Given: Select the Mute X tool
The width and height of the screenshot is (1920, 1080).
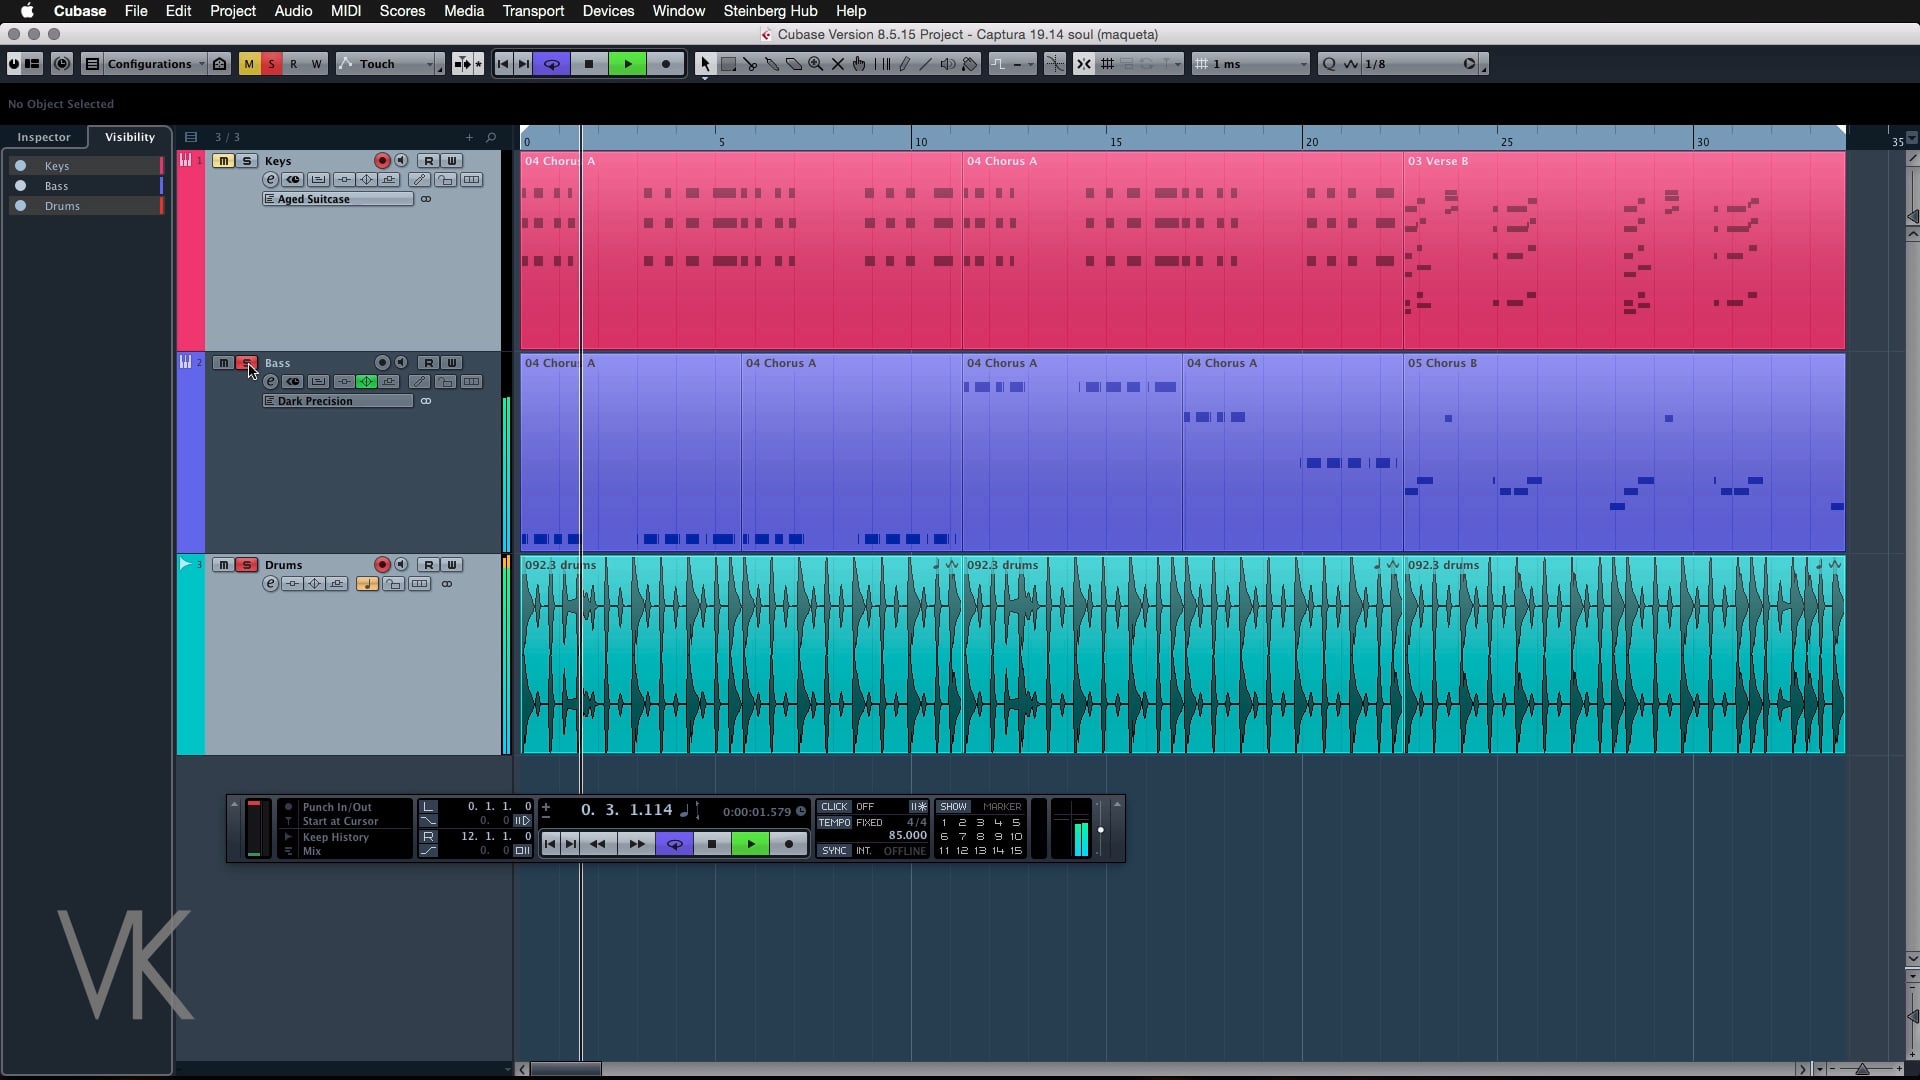Looking at the screenshot, I should [x=838, y=64].
